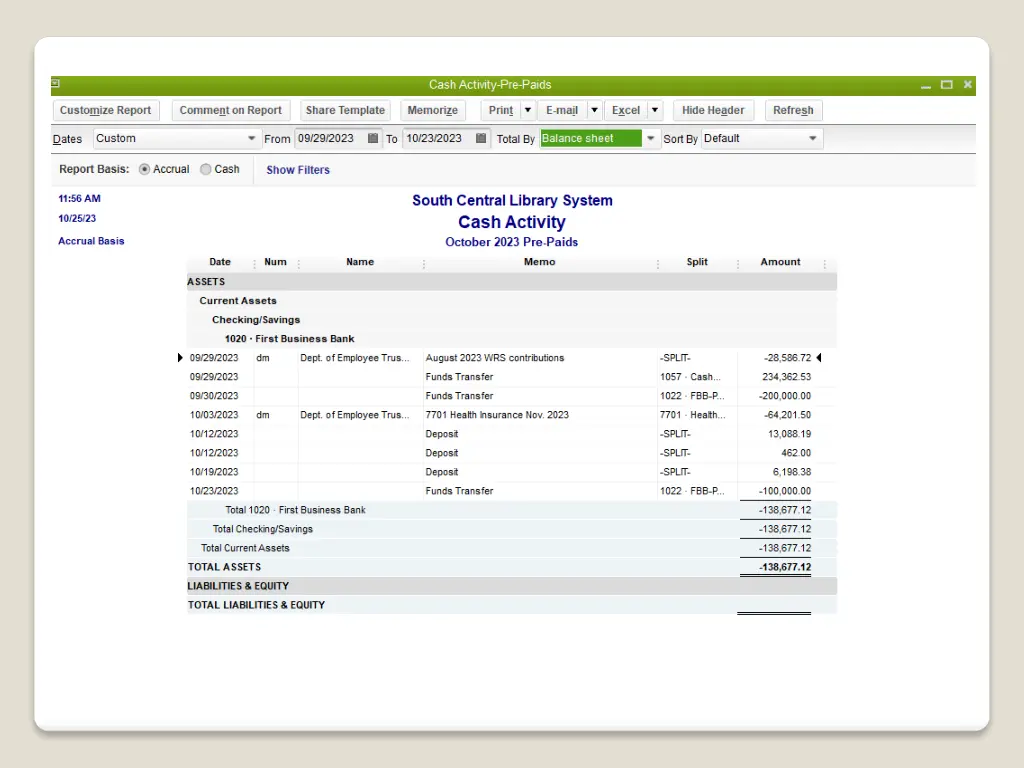Click the TOTAL LIABILITIES & EQUITY row label
Image resolution: width=1024 pixels, height=768 pixels.
[x=256, y=605]
